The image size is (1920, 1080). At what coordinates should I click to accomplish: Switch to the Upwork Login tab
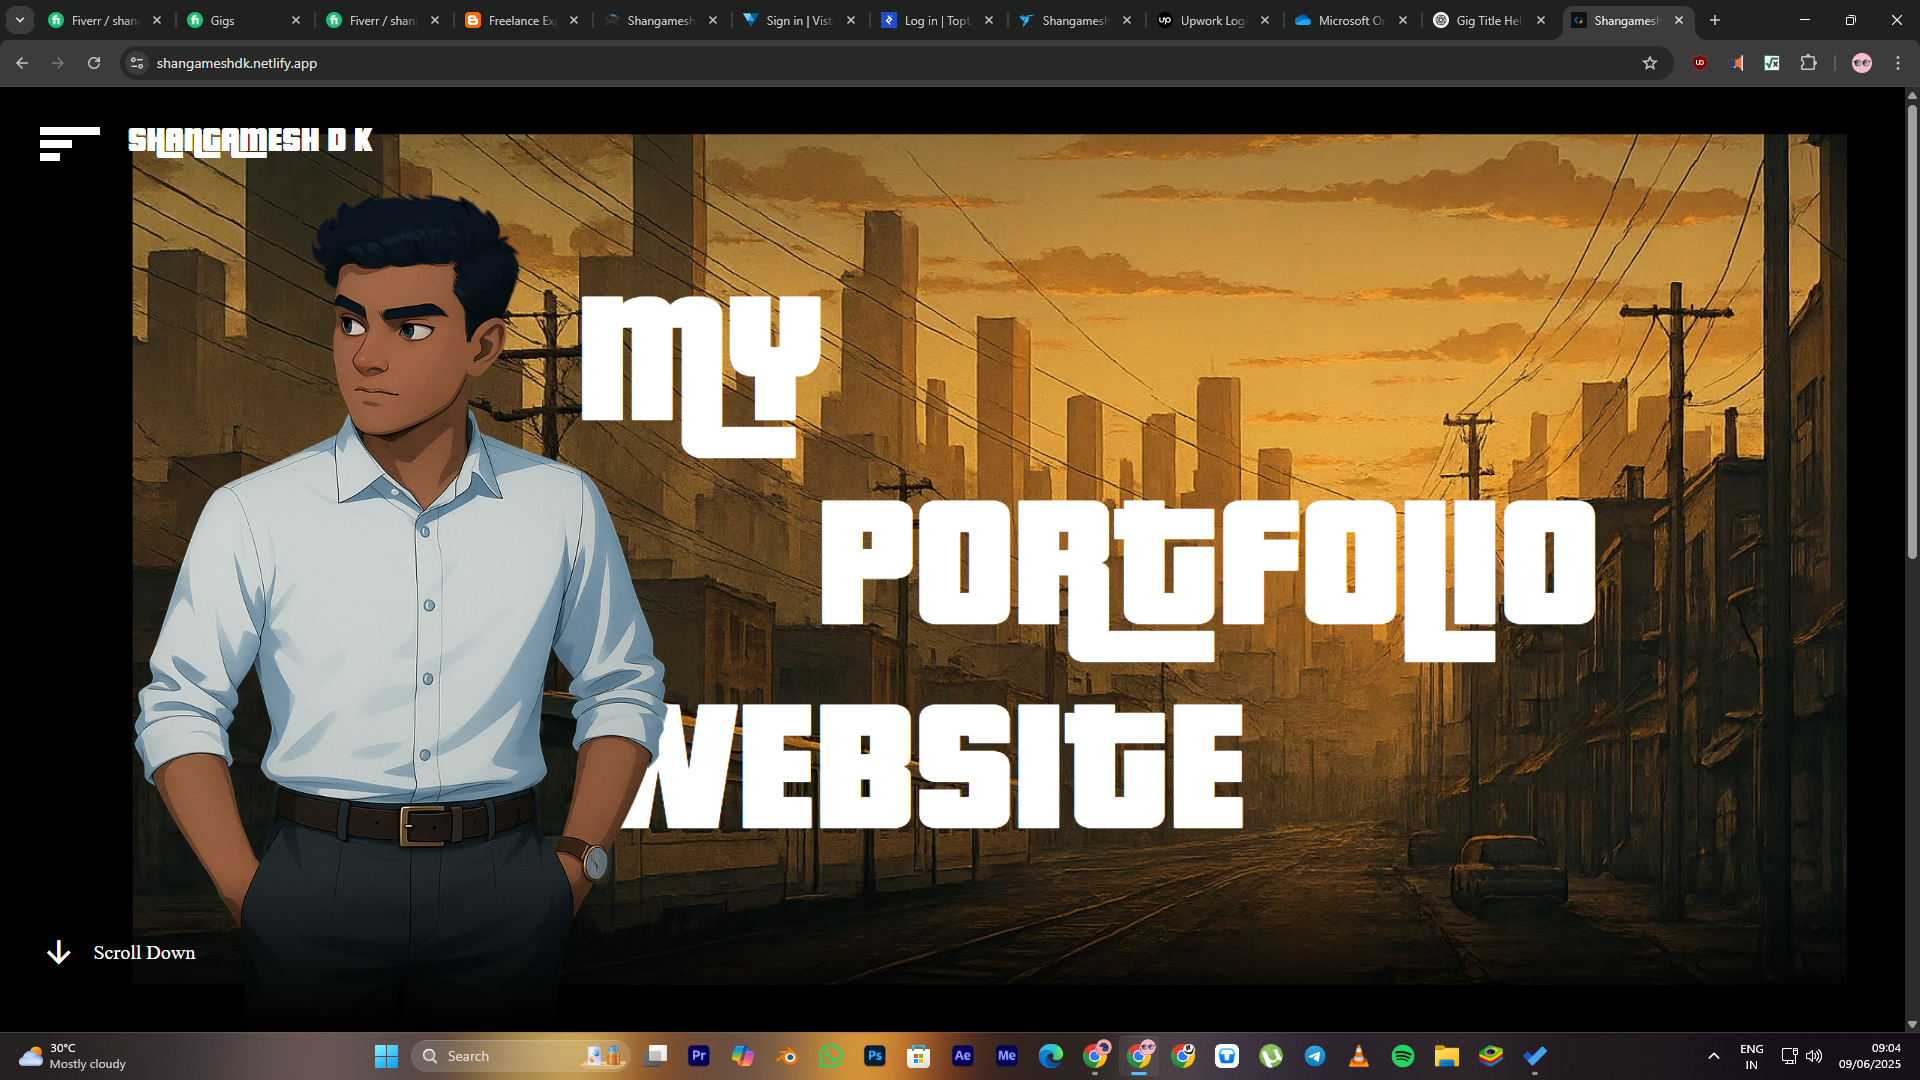[x=1210, y=20]
